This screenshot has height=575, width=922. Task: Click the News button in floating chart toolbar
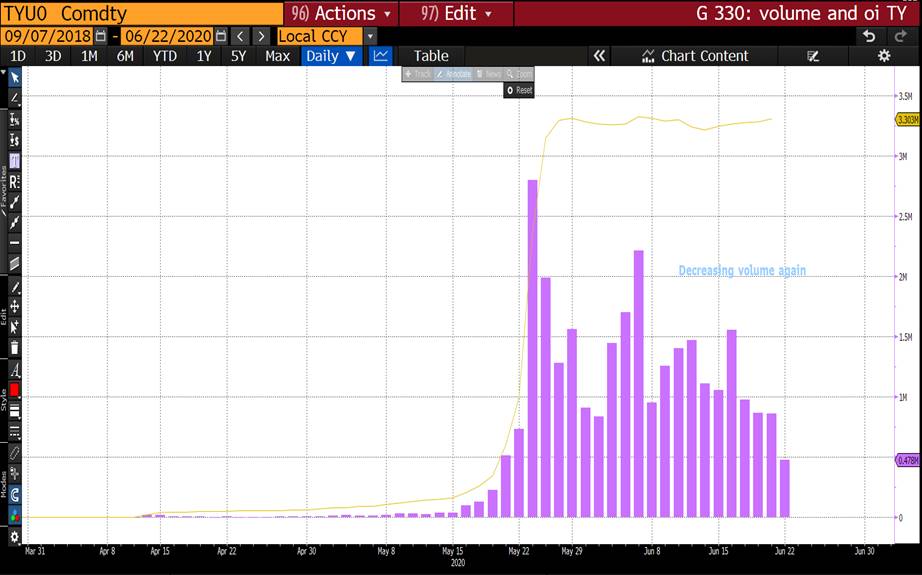coord(489,74)
